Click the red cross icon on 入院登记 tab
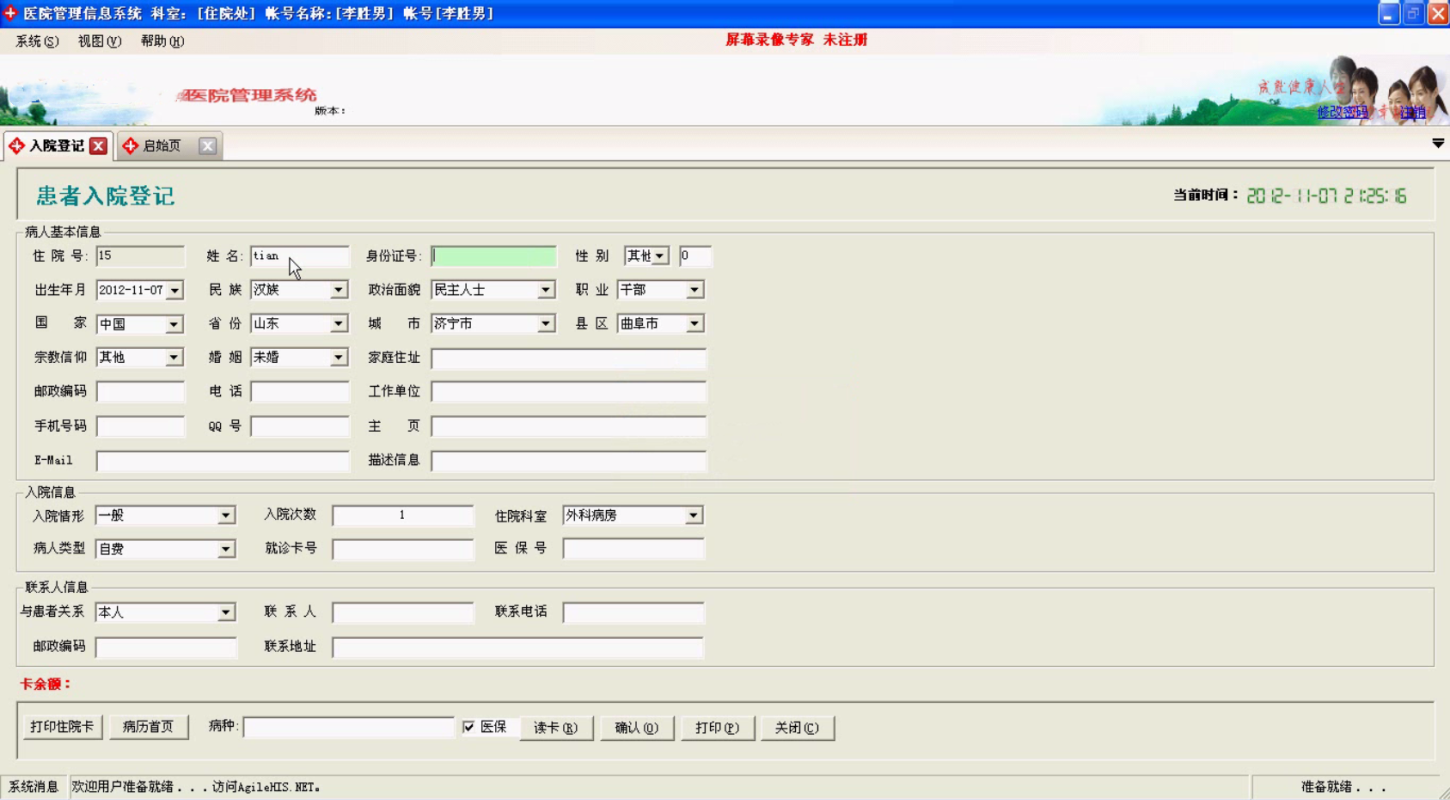This screenshot has width=1450, height=800. [16, 146]
